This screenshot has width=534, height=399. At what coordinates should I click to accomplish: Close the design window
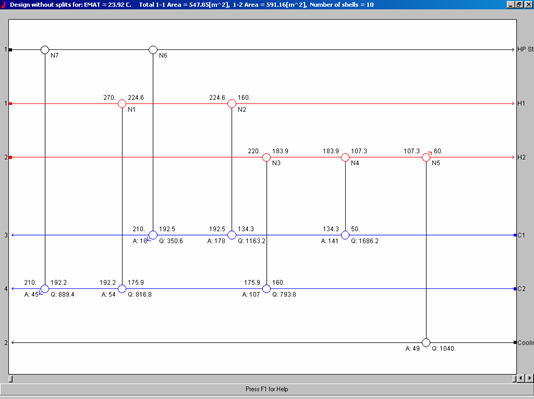pyautogui.click(x=528, y=4)
